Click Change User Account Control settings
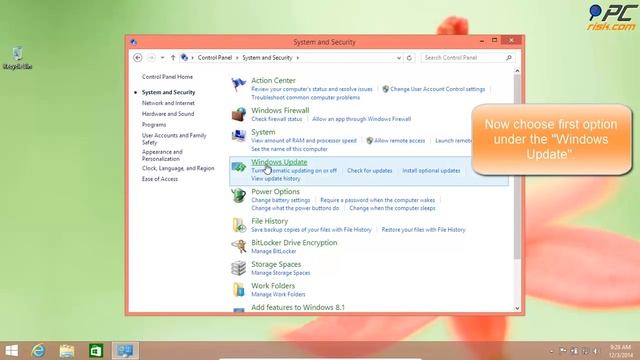 click(437, 89)
